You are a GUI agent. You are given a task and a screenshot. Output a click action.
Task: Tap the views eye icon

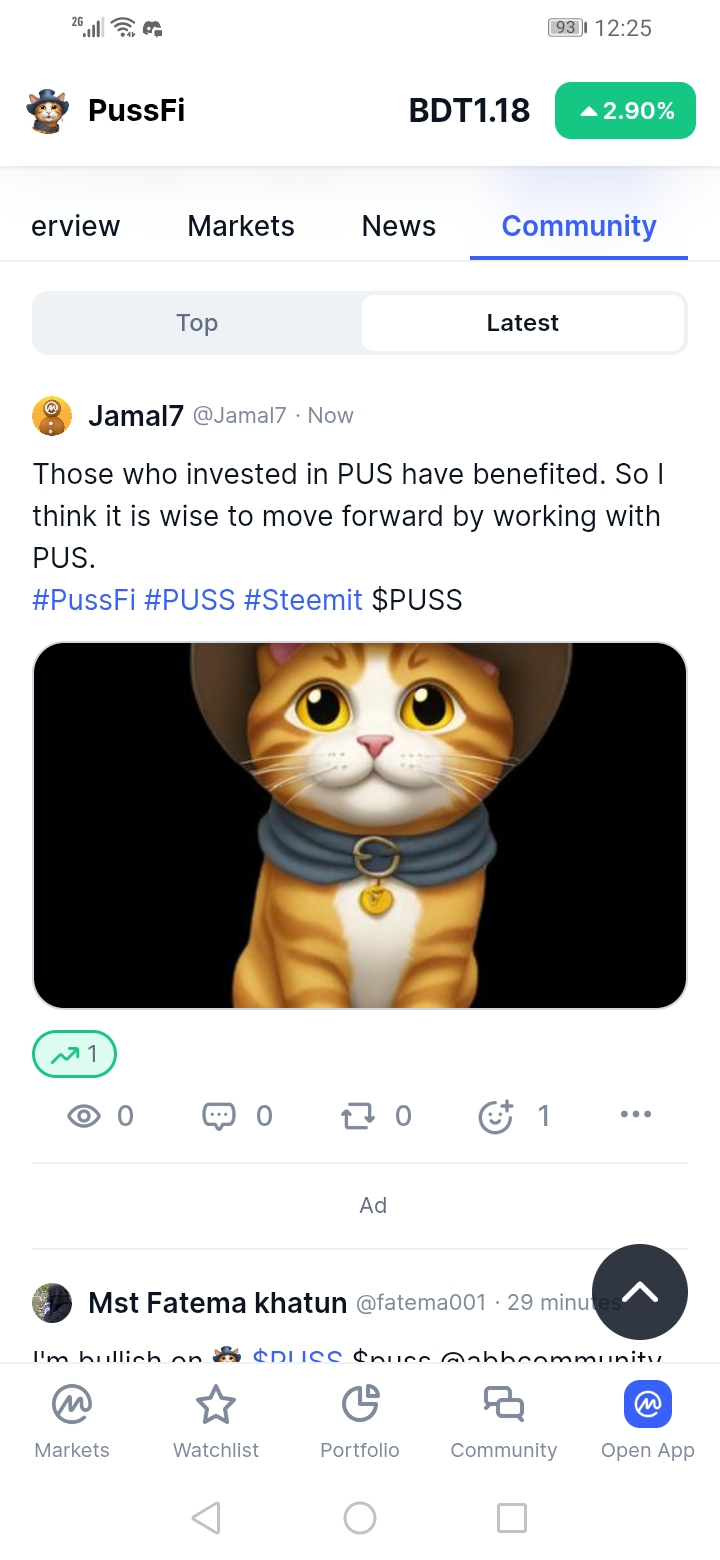tap(84, 1115)
